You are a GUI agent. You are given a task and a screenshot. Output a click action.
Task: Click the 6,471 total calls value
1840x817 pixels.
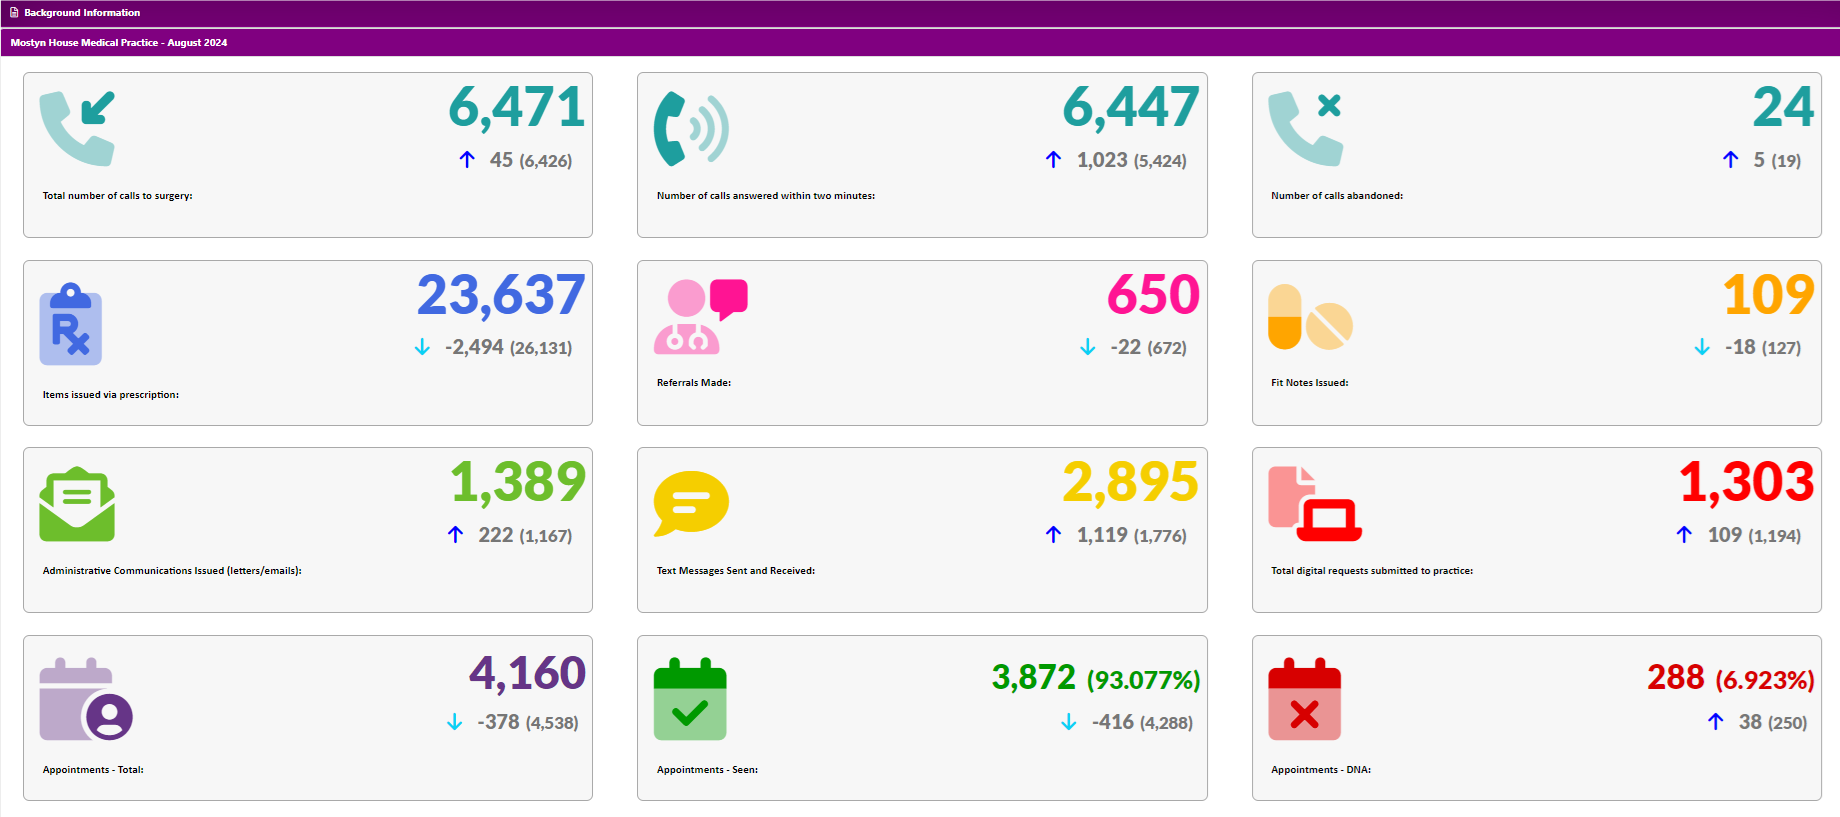tap(517, 107)
